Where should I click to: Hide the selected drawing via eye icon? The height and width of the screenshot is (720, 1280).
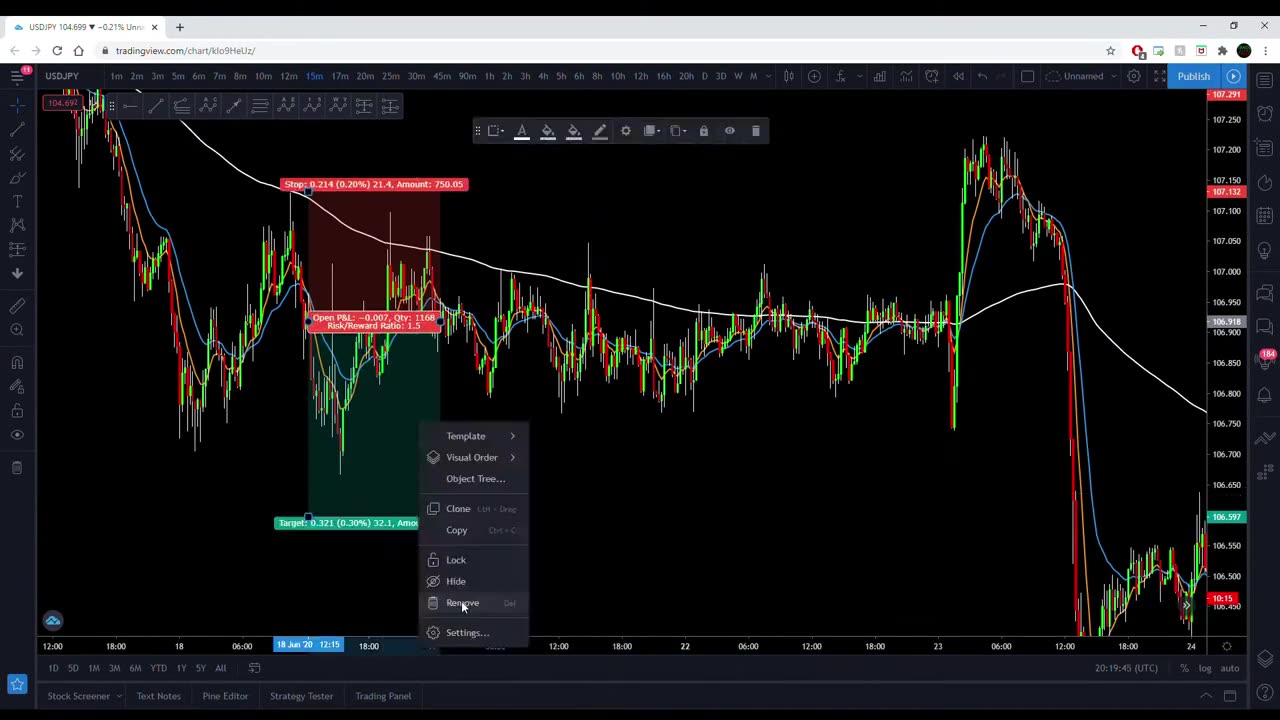[730, 131]
